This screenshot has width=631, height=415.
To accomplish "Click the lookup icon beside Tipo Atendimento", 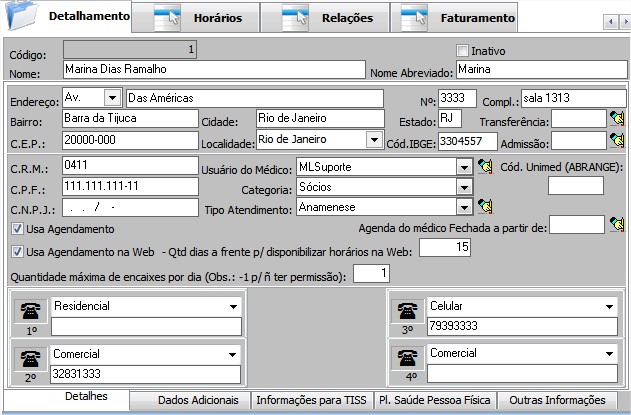I will click(x=486, y=207).
